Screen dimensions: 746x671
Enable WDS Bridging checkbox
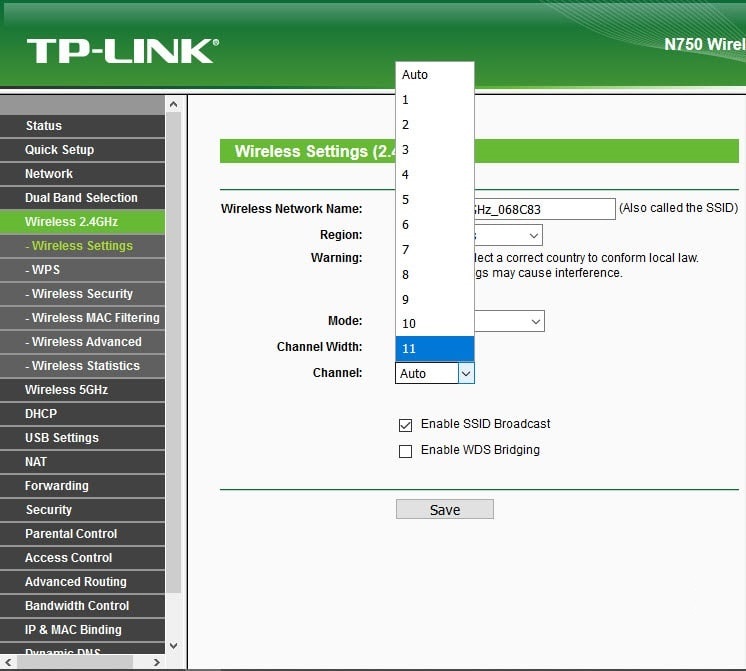[405, 451]
